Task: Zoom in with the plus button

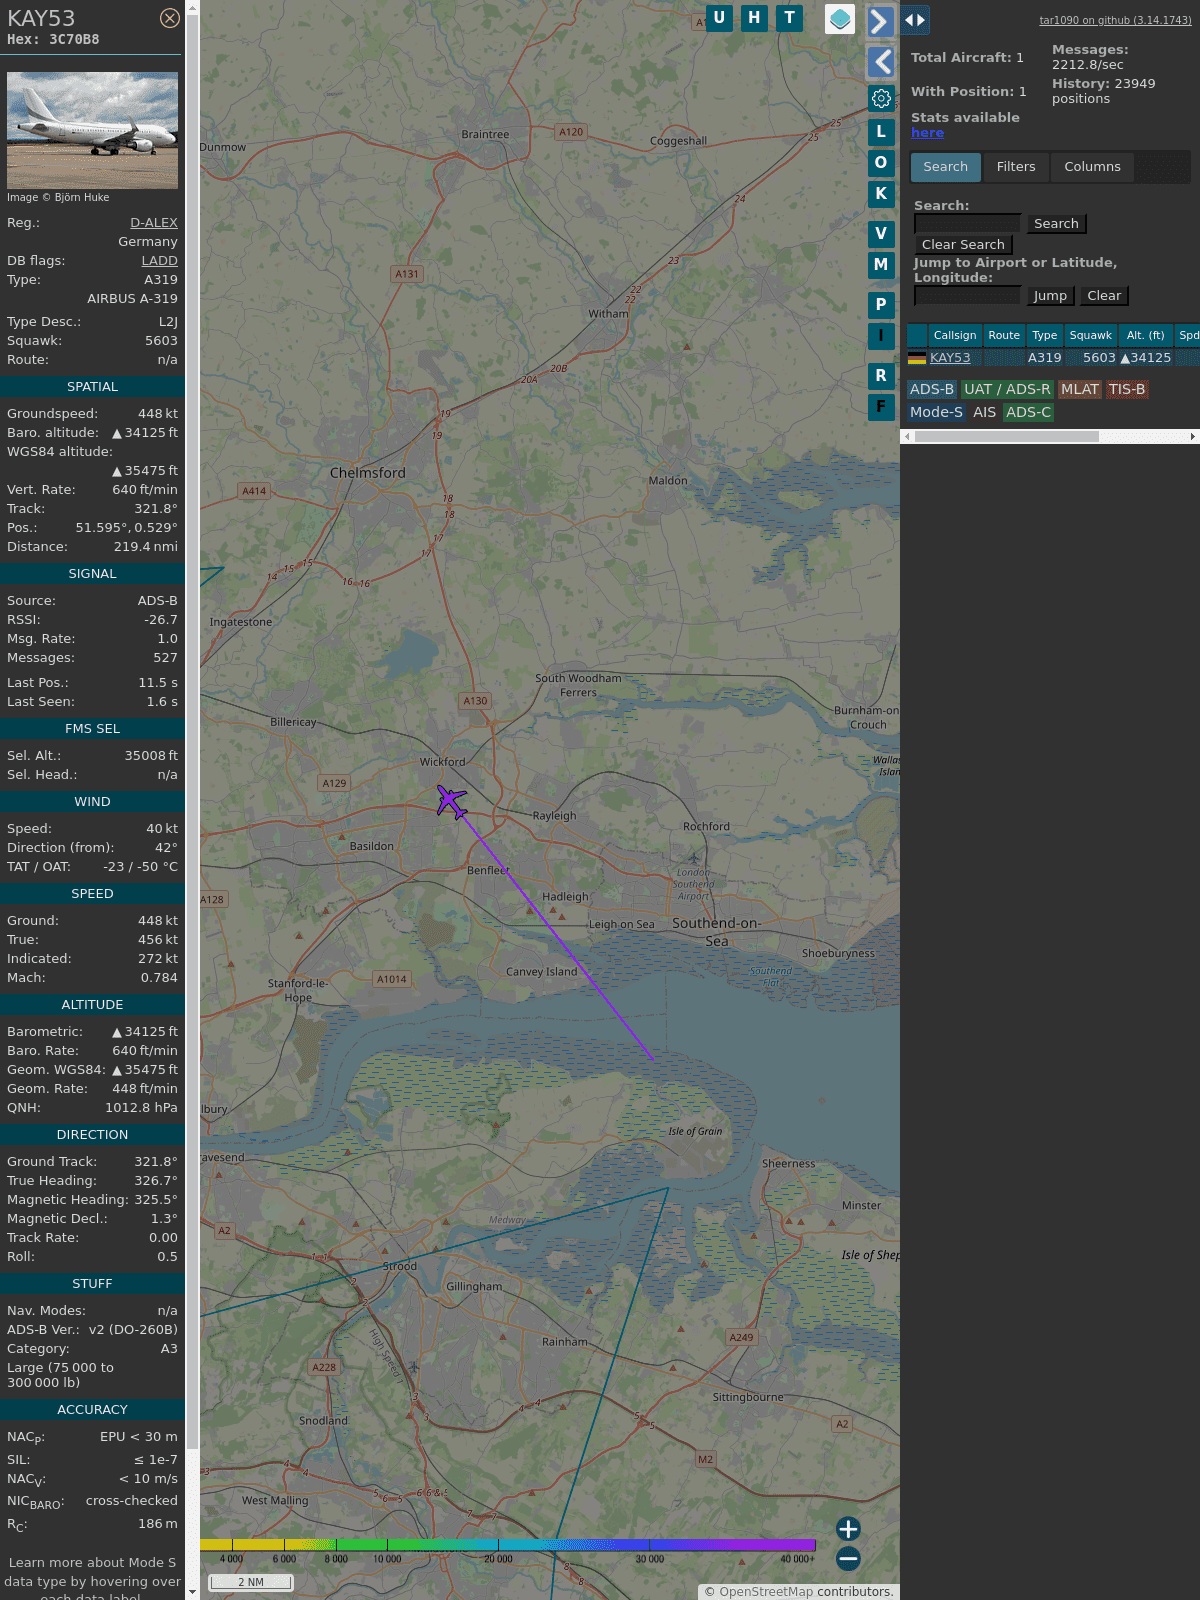Action: 848,1528
